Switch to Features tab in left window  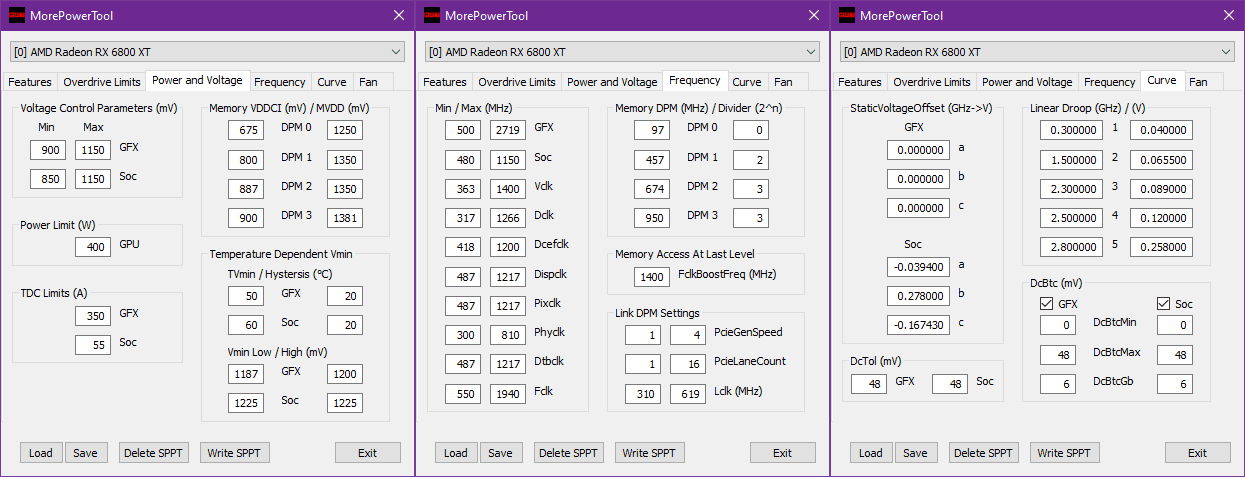click(30, 82)
